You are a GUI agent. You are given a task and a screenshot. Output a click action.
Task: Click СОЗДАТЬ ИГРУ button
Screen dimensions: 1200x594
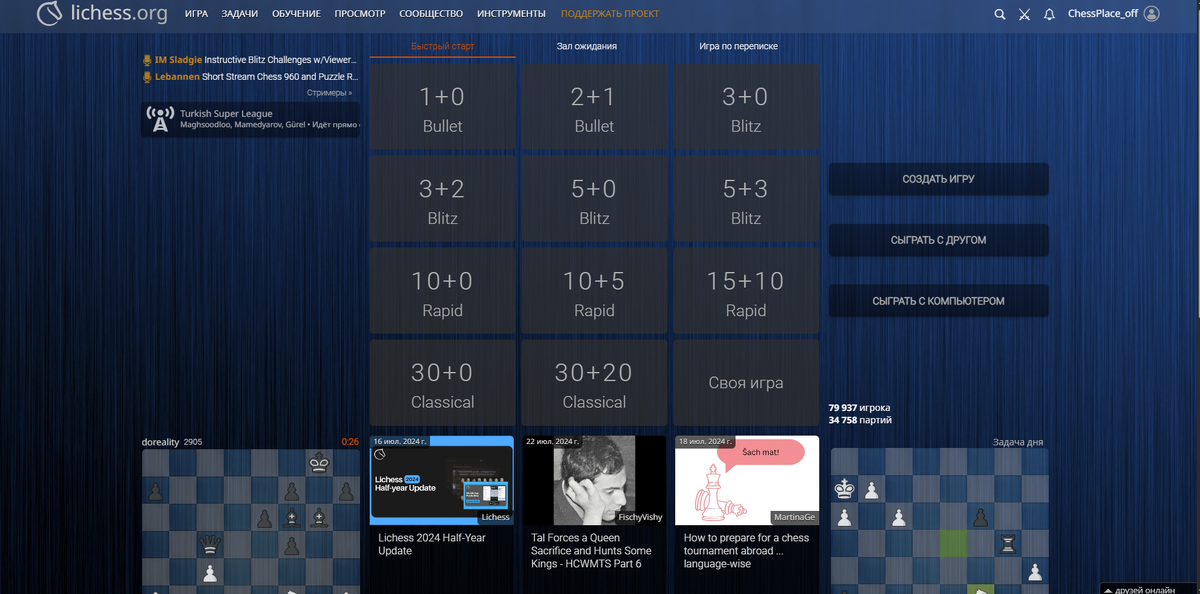(x=938, y=180)
